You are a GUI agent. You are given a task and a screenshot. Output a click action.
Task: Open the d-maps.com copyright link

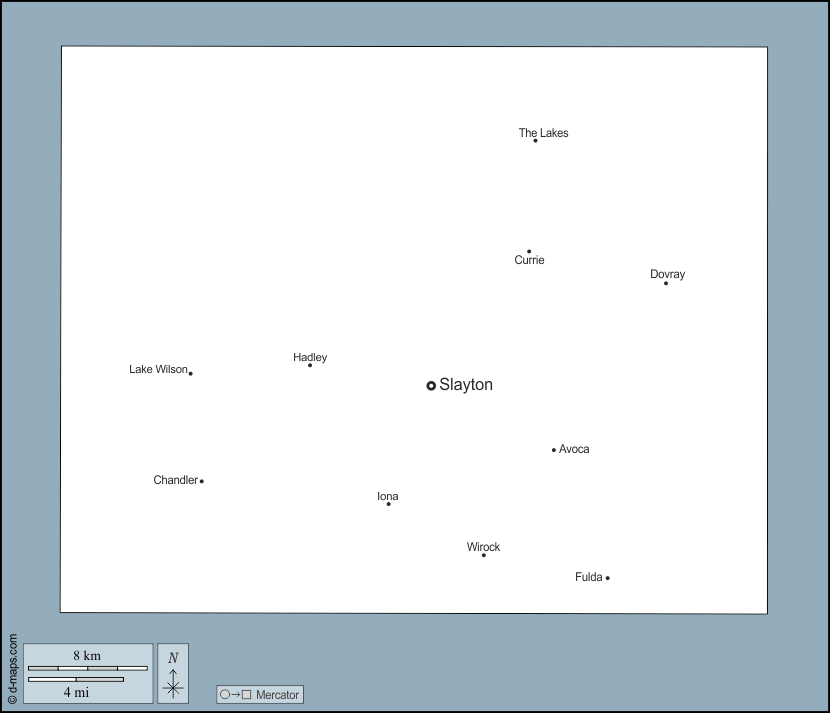coord(12,669)
